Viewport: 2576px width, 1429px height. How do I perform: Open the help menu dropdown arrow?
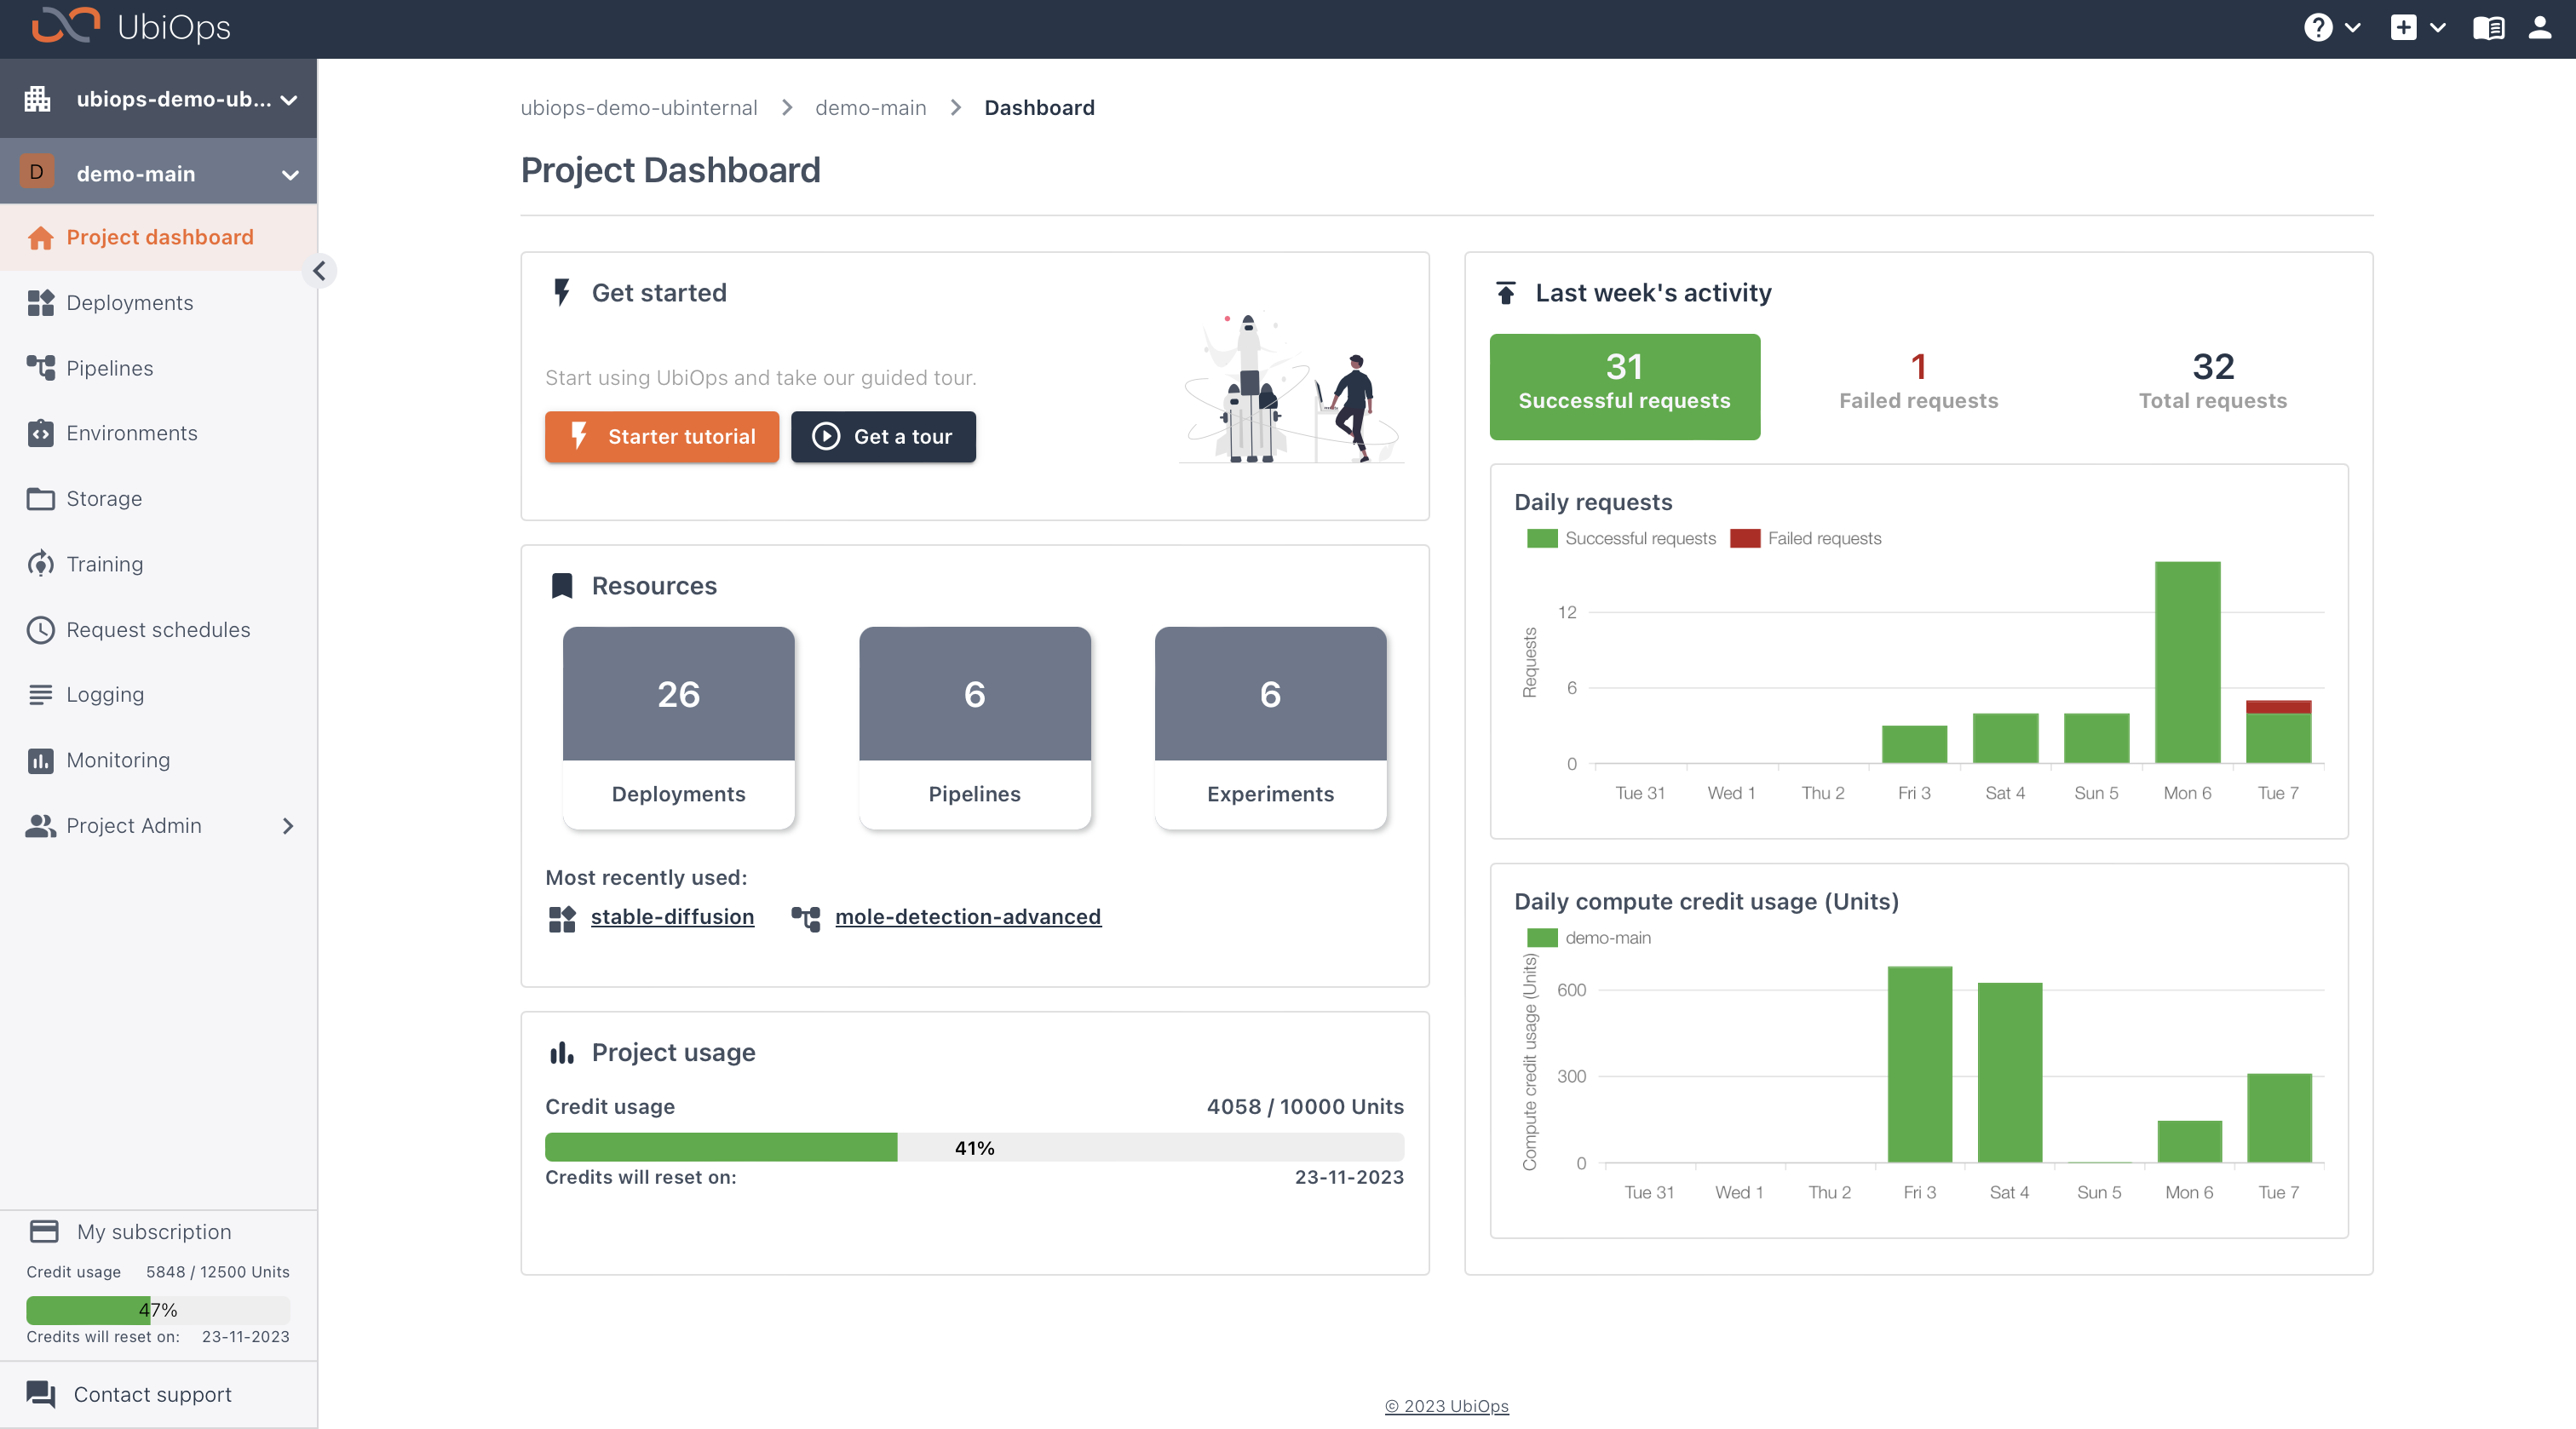2353,28
